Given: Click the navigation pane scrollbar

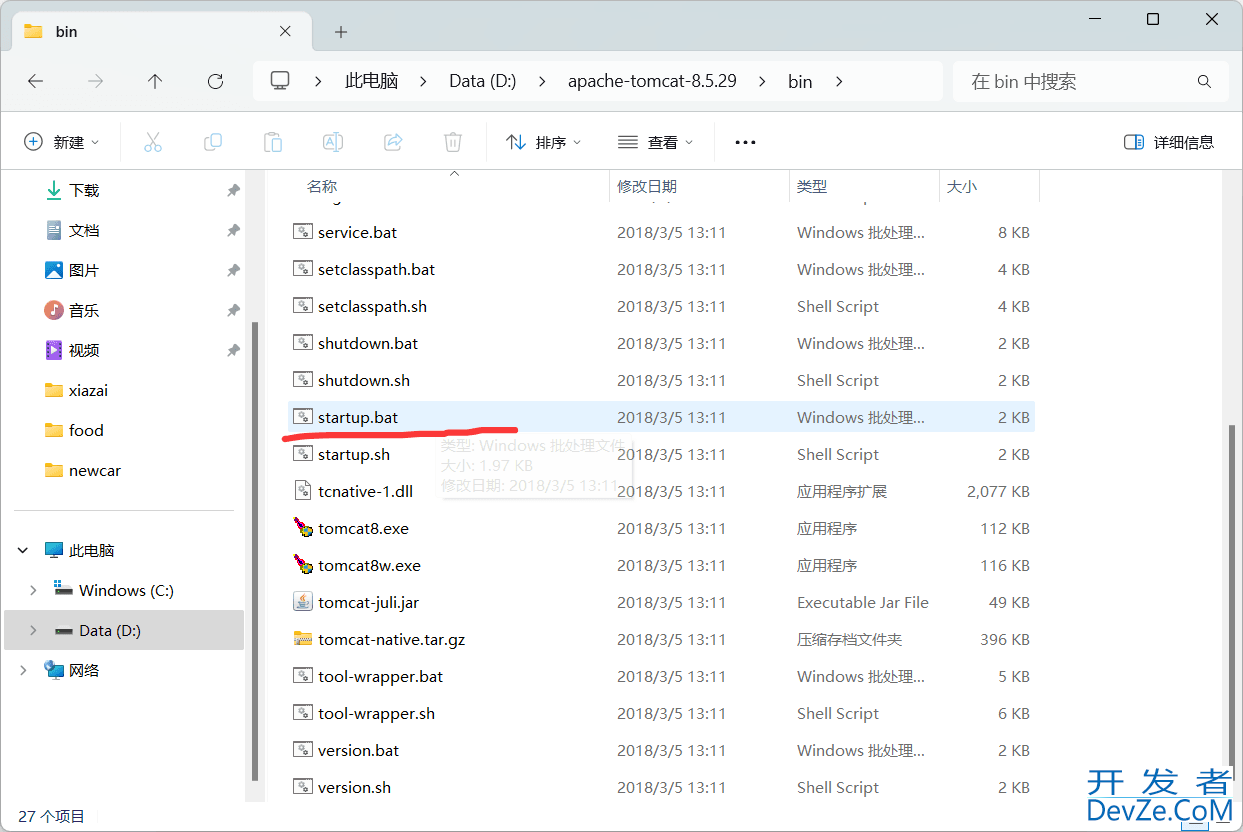Looking at the screenshot, I should pyautogui.click(x=254, y=550).
